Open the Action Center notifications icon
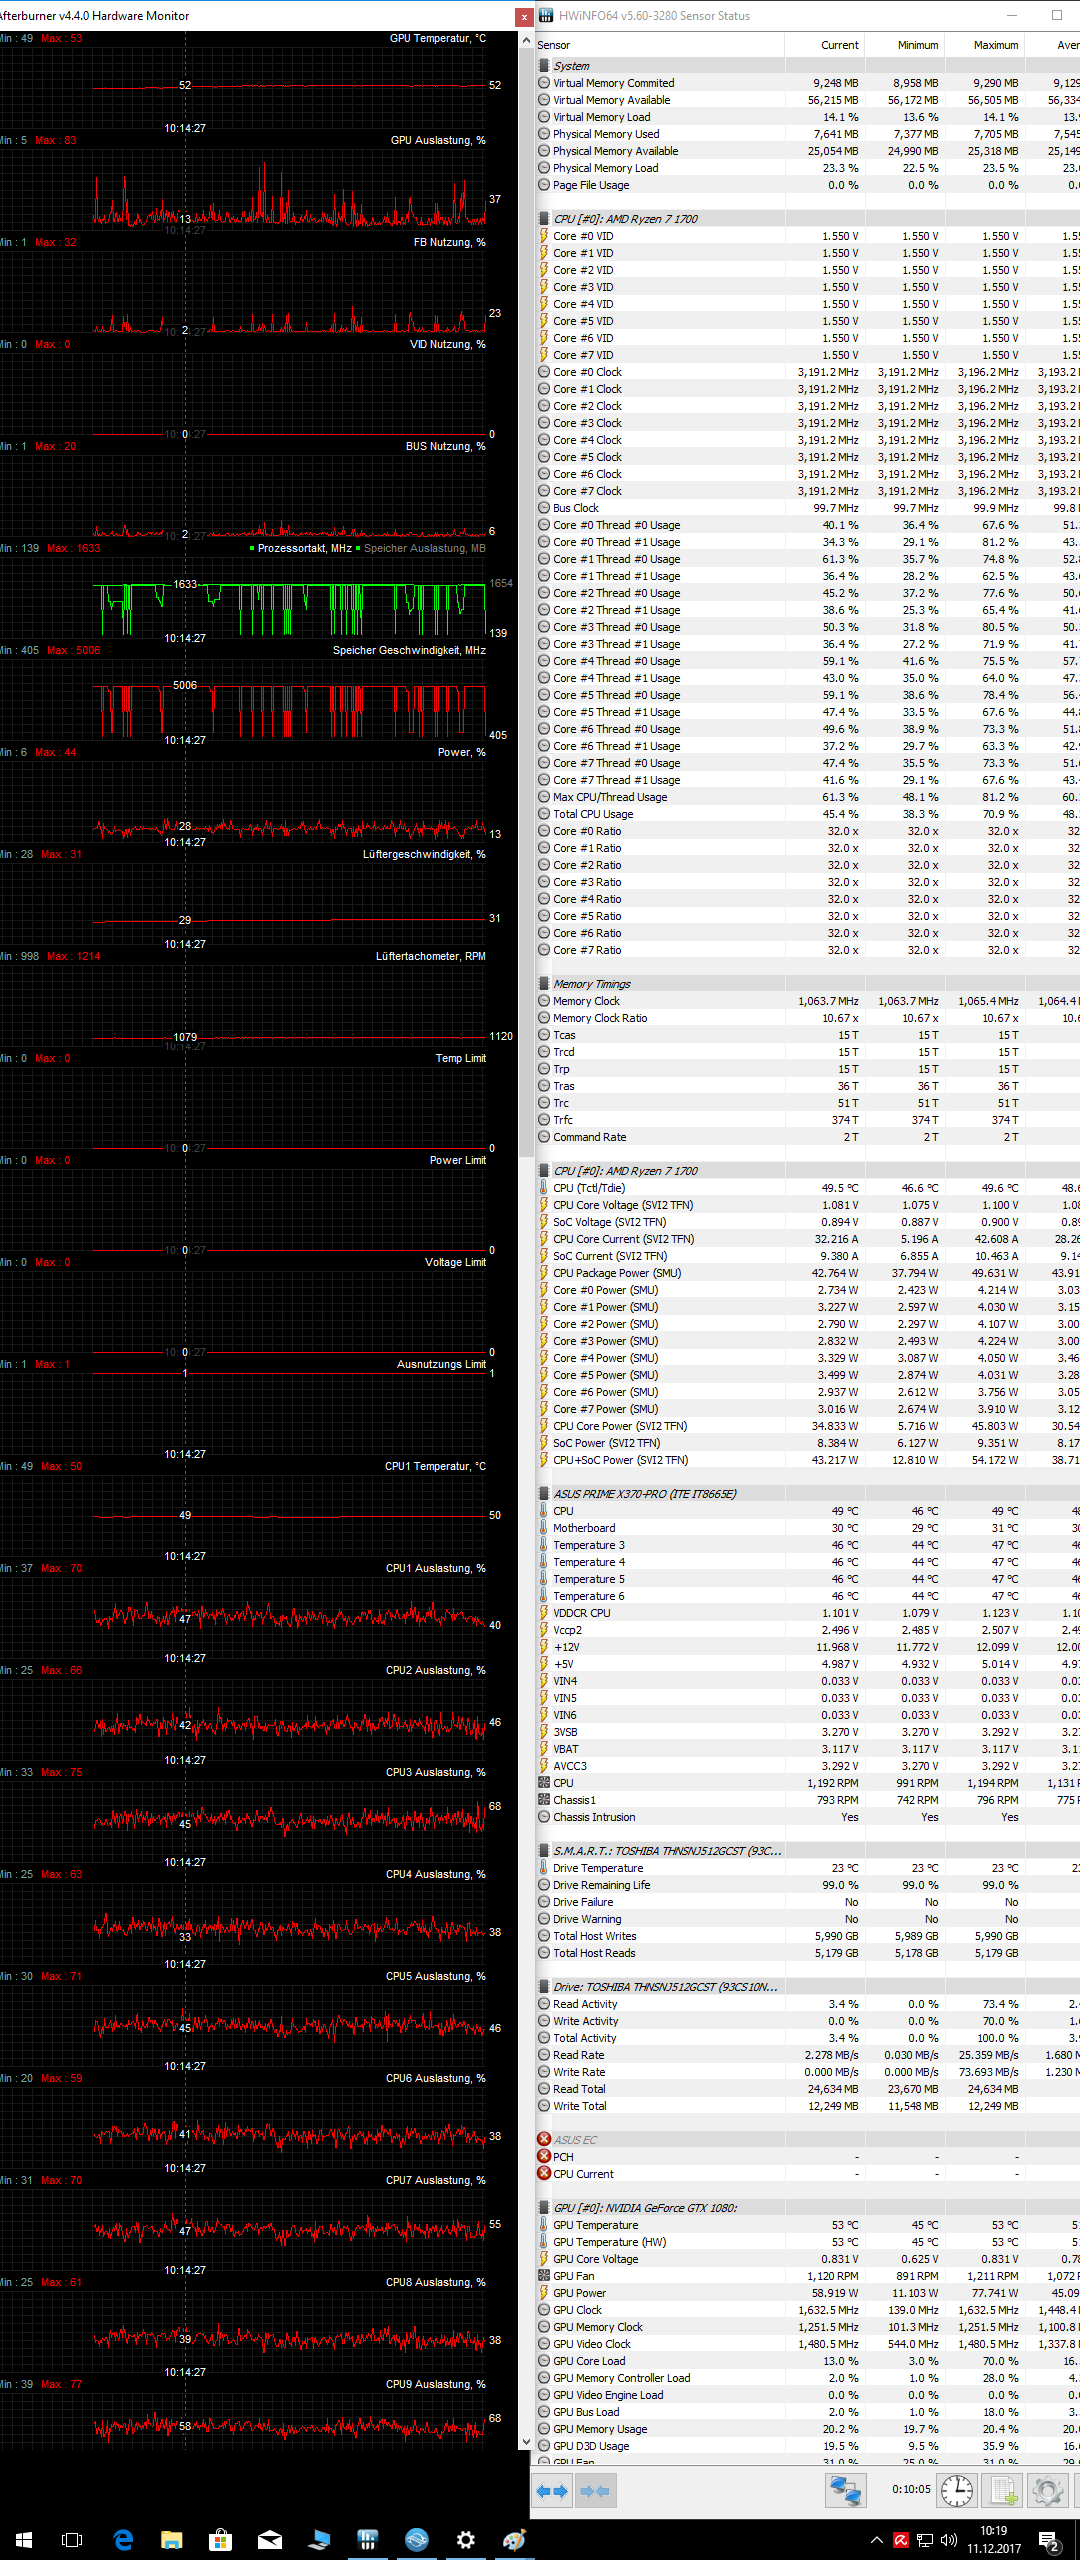Image resolution: width=1082 pixels, height=2560 pixels. (x=1049, y=2540)
